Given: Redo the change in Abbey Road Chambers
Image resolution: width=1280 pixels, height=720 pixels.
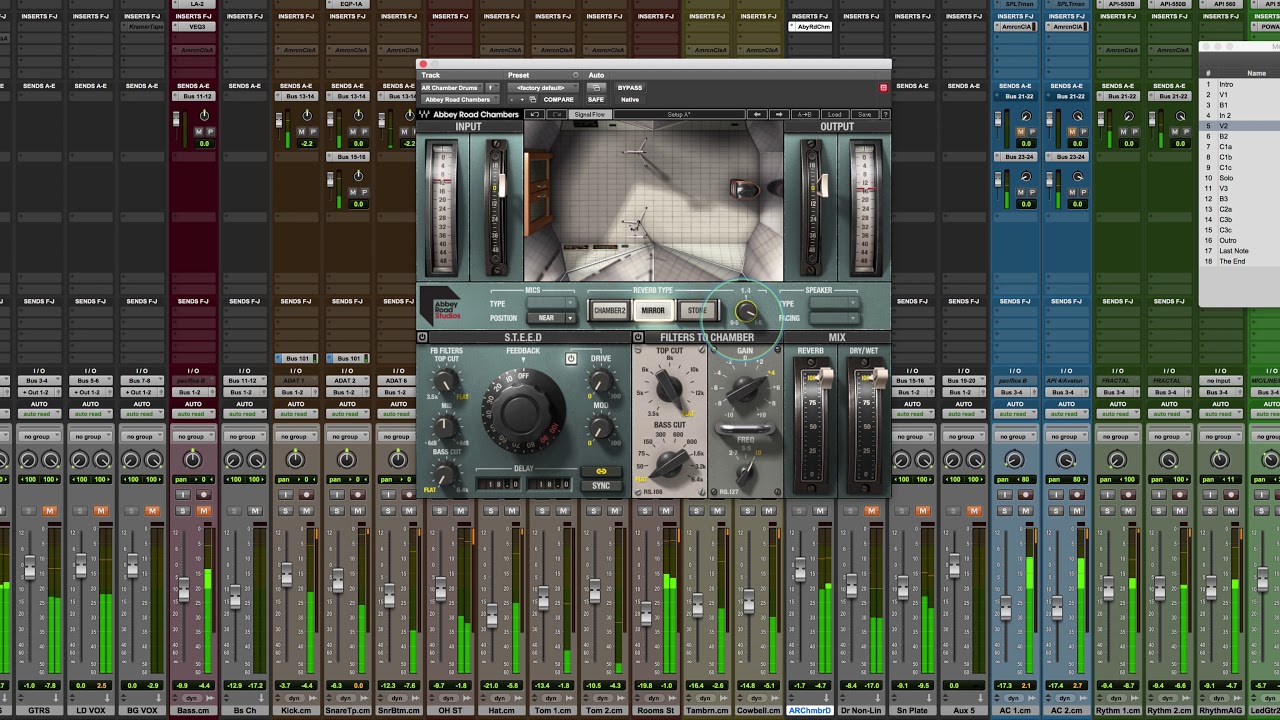Looking at the screenshot, I should (x=558, y=114).
